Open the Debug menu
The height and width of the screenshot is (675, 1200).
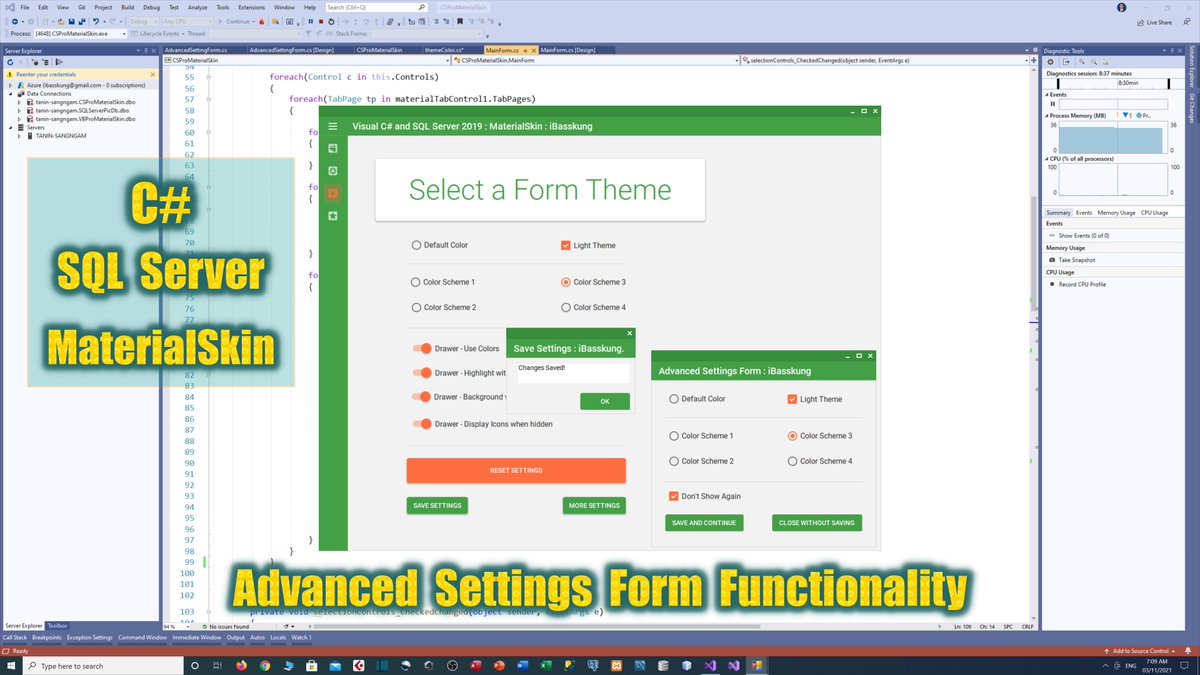tap(151, 7)
